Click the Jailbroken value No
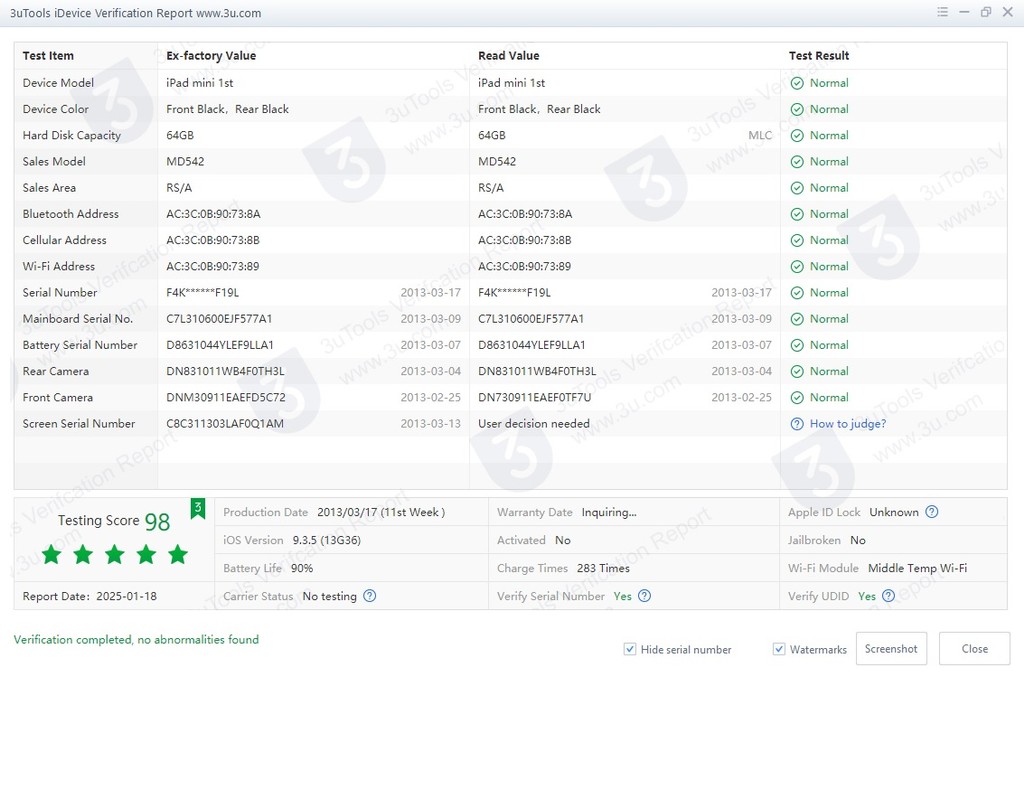This screenshot has height=810, width=1024. (857, 540)
